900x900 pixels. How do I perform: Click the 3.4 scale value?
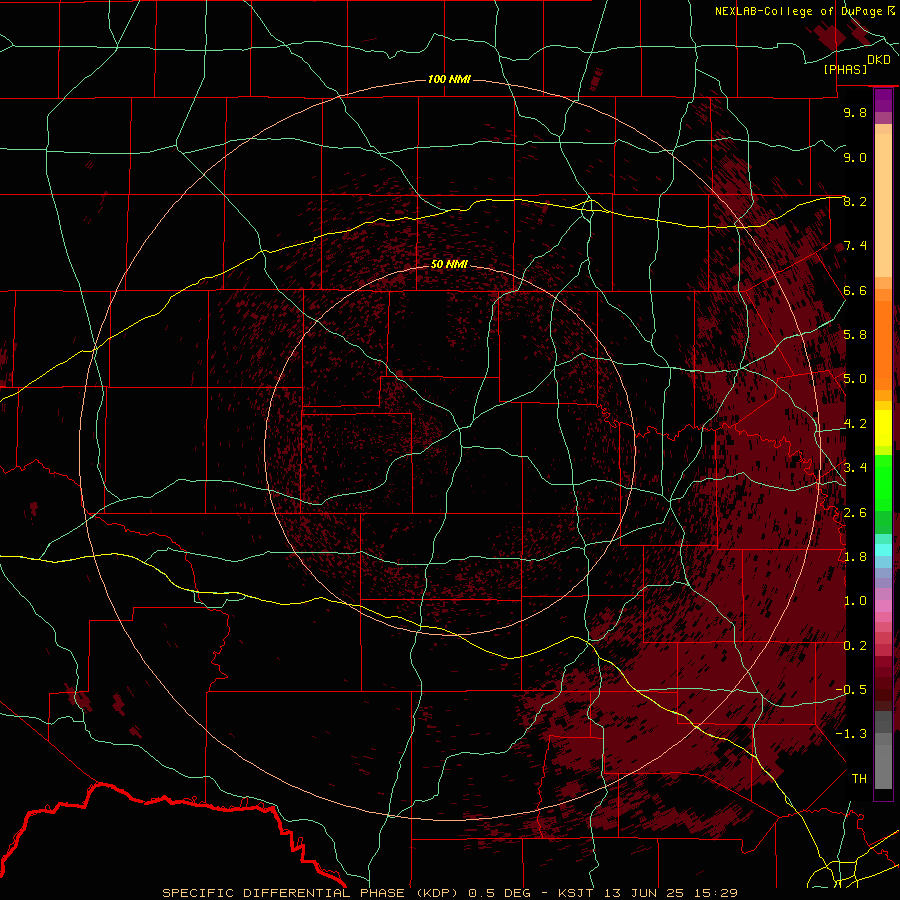(855, 468)
